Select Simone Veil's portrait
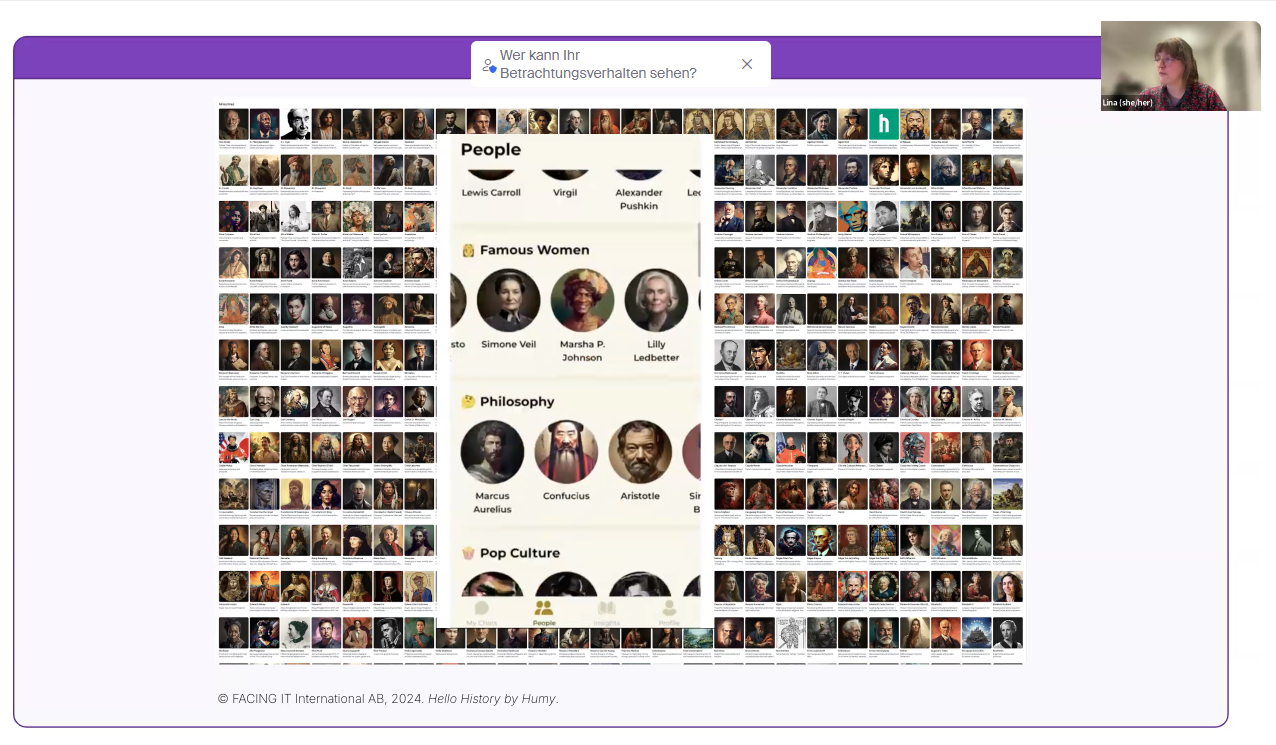Screen dimensions: 1276x745 tap(508, 300)
